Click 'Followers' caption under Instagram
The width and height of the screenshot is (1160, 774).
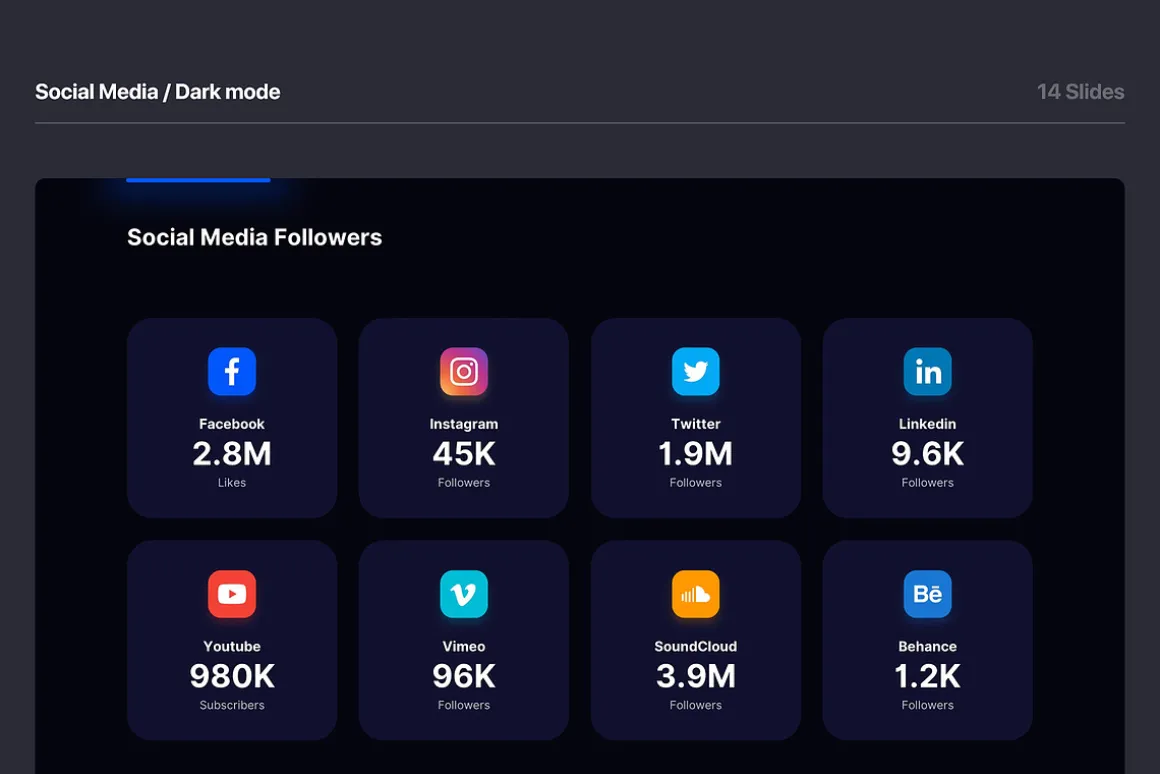464,482
